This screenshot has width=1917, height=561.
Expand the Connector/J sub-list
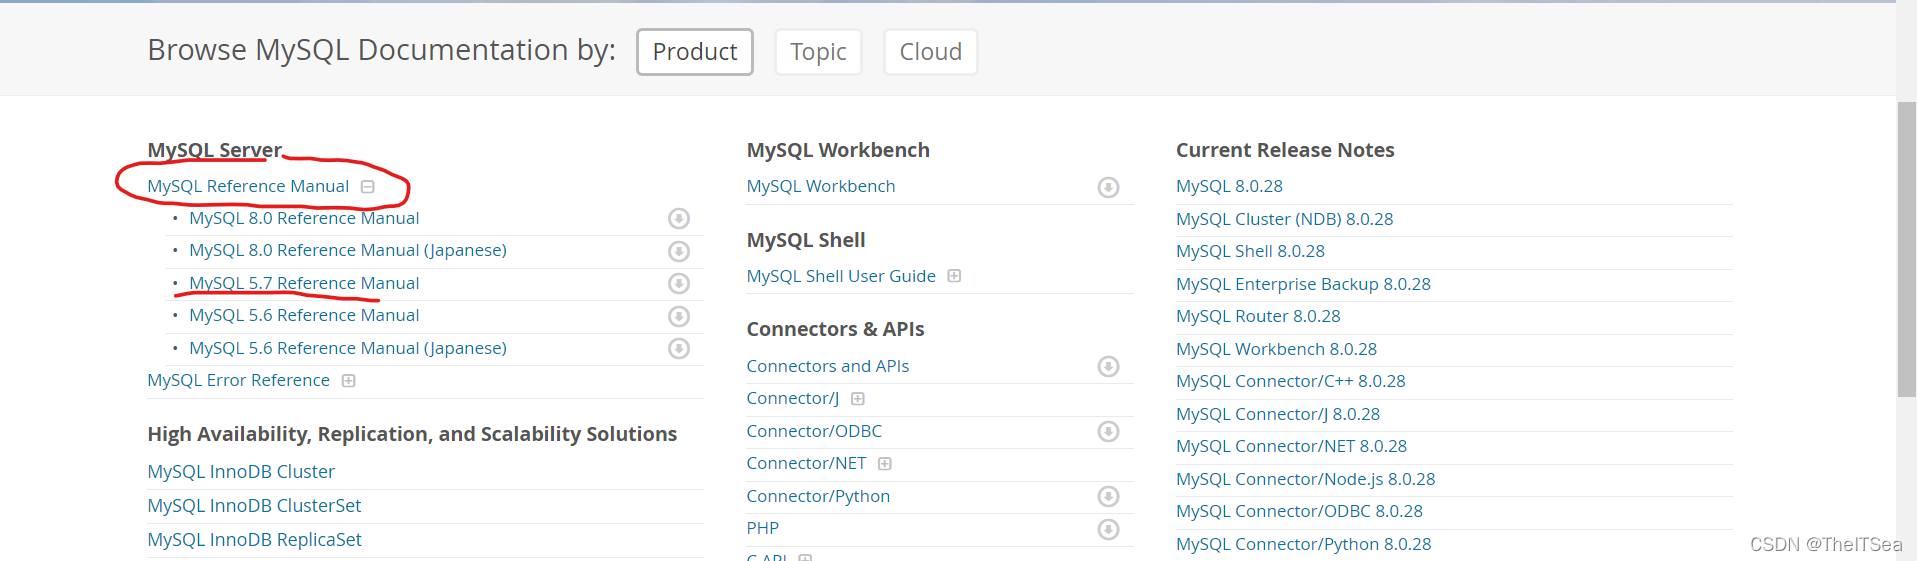pos(858,399)
